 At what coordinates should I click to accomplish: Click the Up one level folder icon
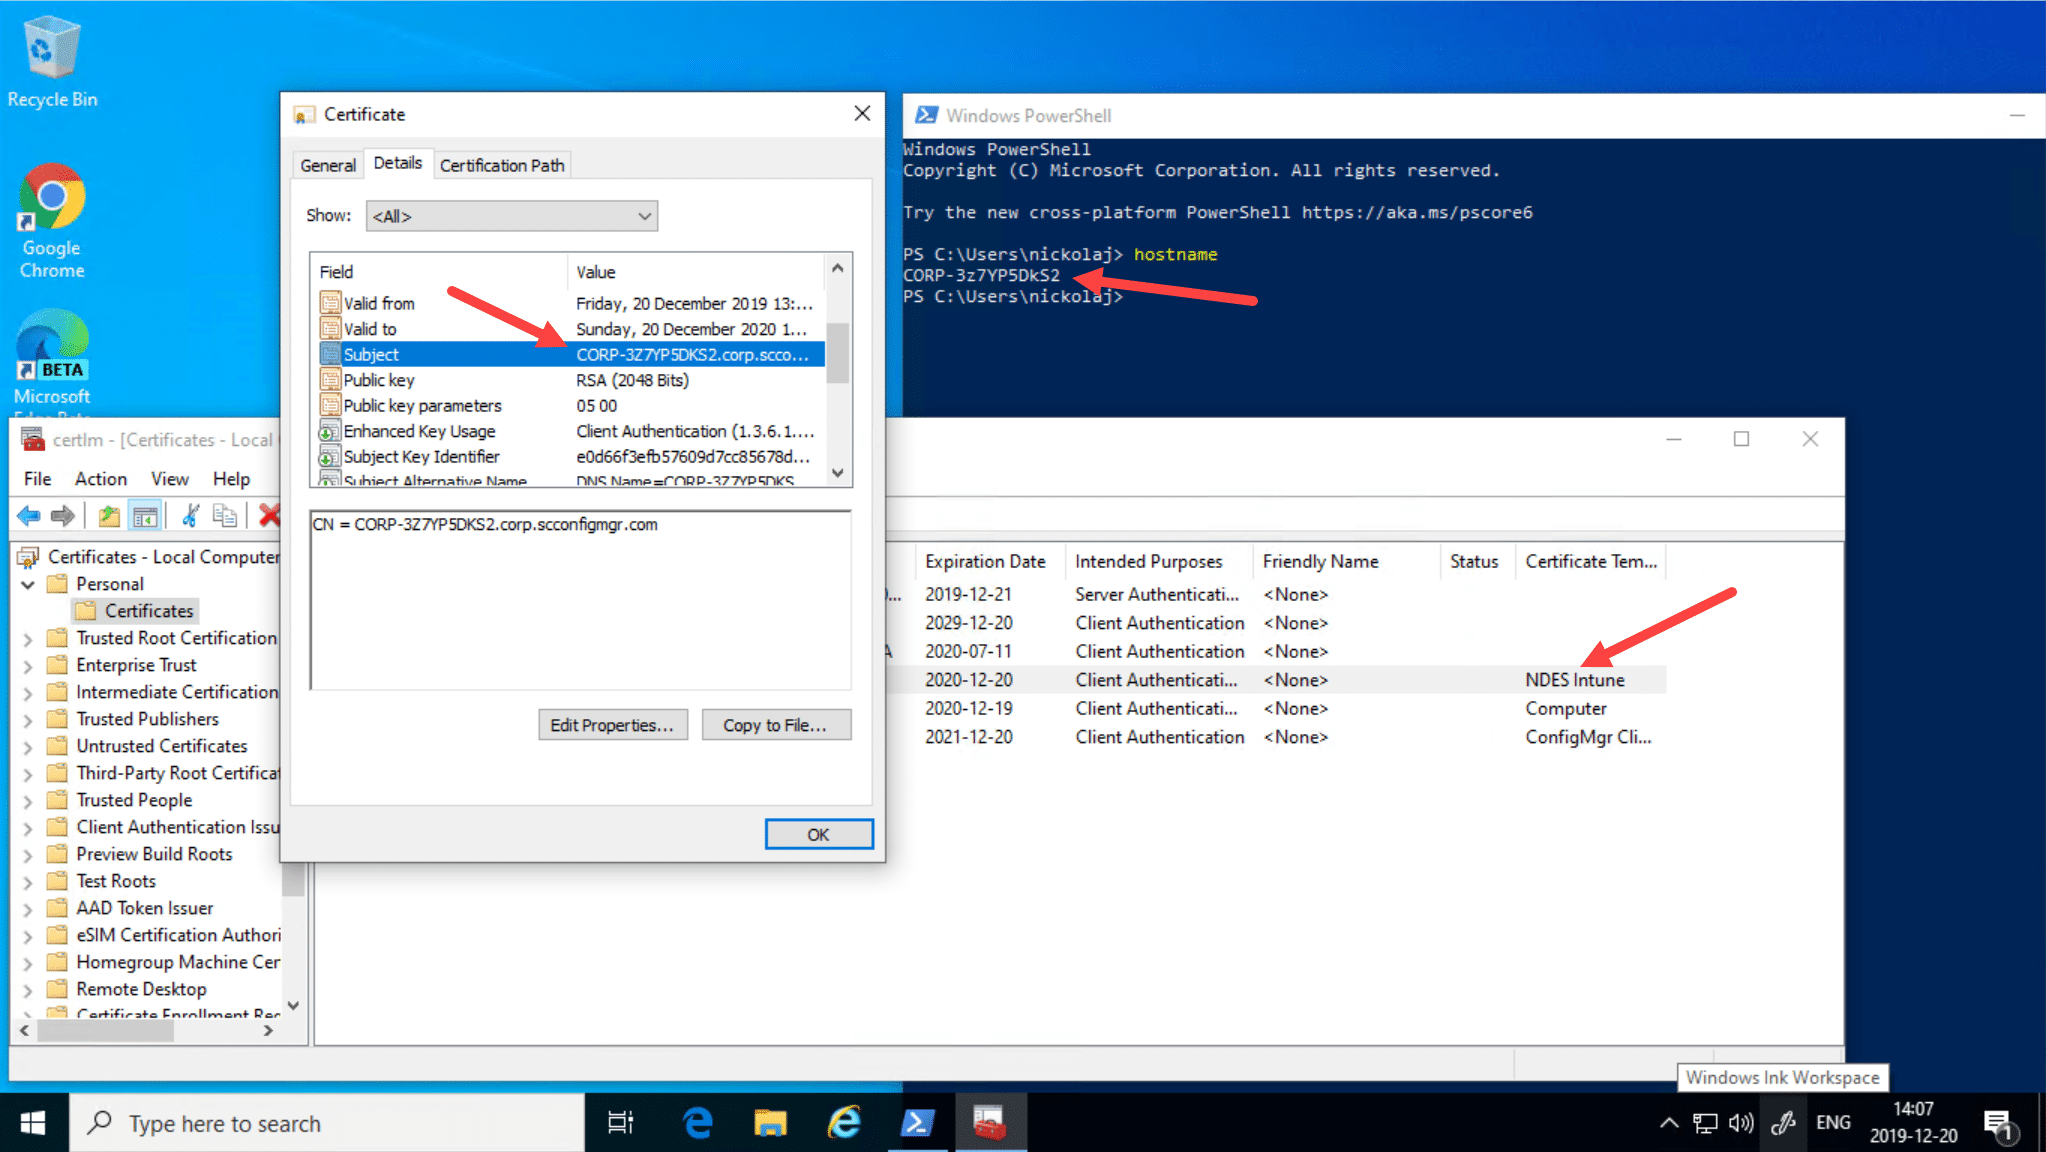coord(109,516)
